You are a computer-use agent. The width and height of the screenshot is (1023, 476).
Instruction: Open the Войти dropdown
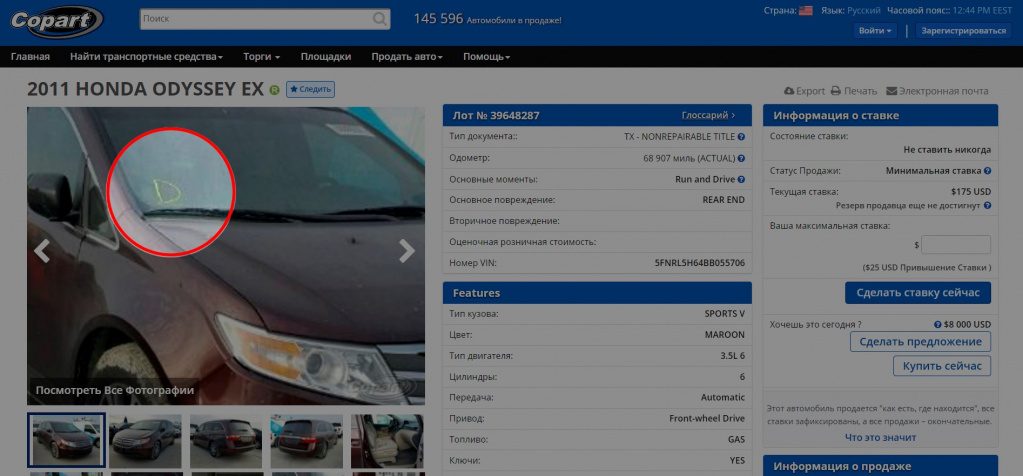coord(875,31)
